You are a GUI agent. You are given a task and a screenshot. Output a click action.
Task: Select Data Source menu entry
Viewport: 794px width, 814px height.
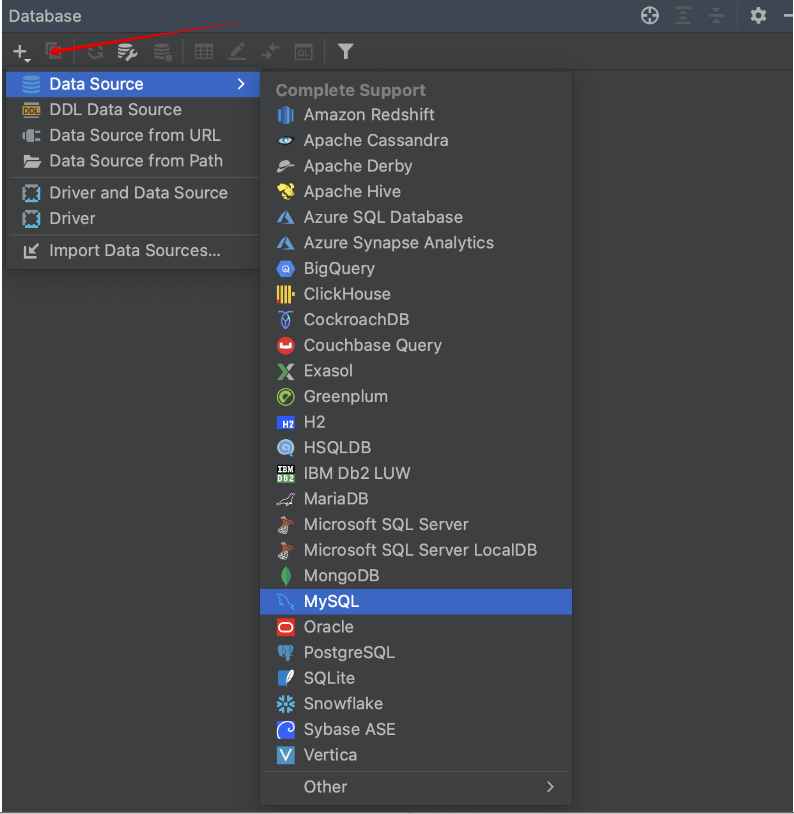tap(133, 84)
